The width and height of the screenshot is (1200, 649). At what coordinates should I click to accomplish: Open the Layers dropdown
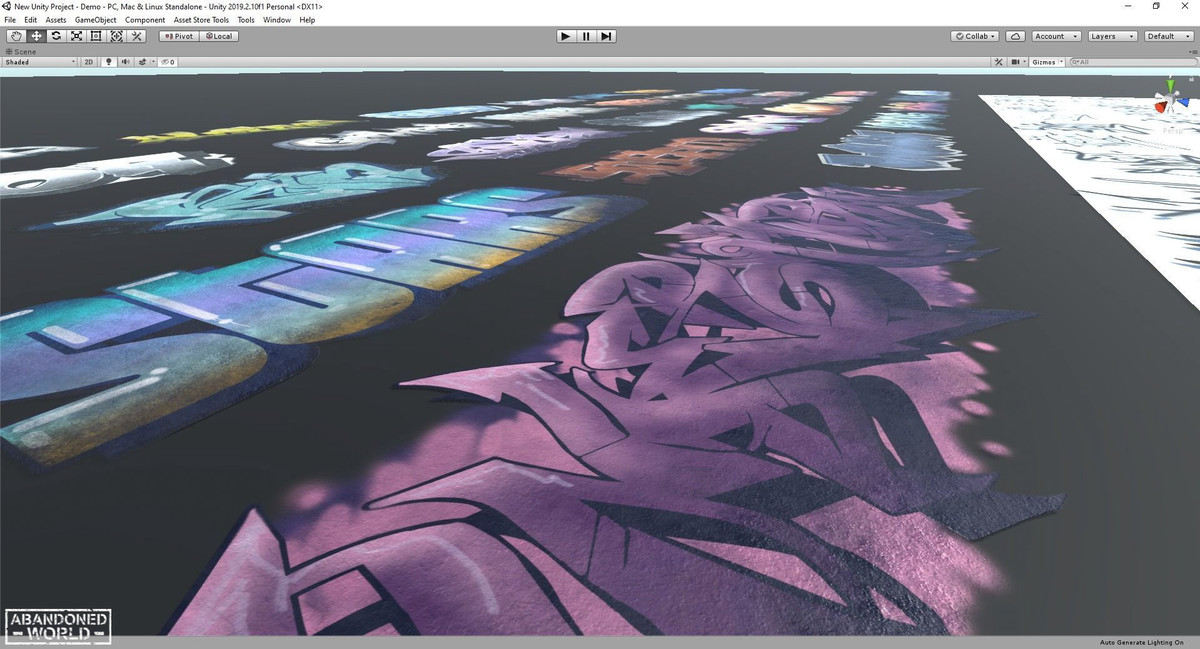[x=1112, y=36]
